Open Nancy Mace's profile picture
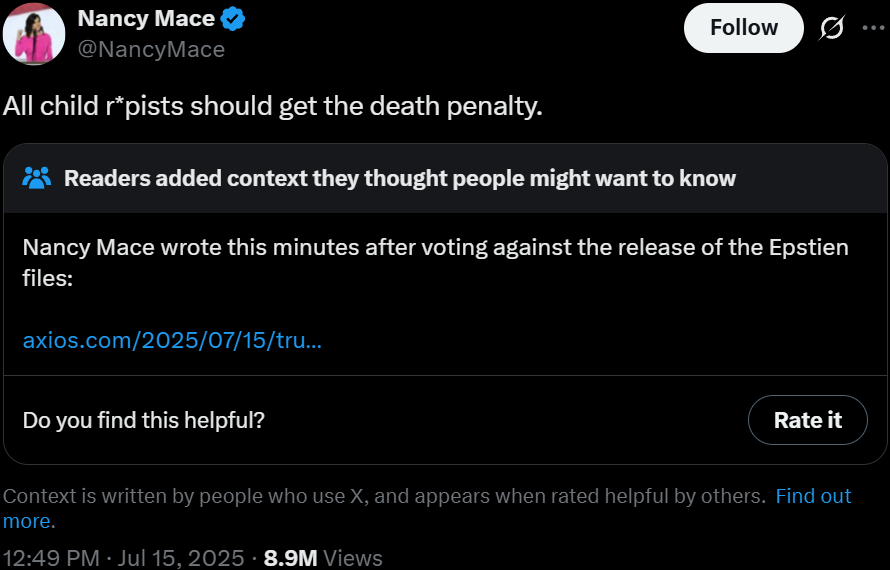 [x=33, y=34]
